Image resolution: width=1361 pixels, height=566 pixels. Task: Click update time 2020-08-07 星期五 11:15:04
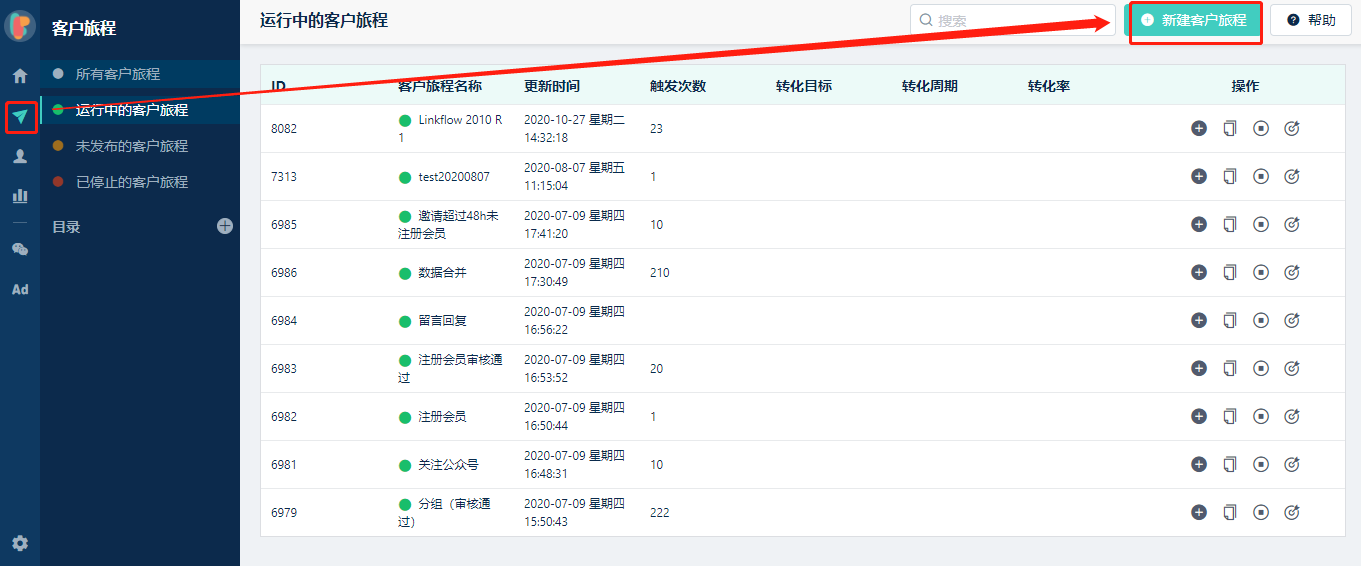click(x=575, y=177)
